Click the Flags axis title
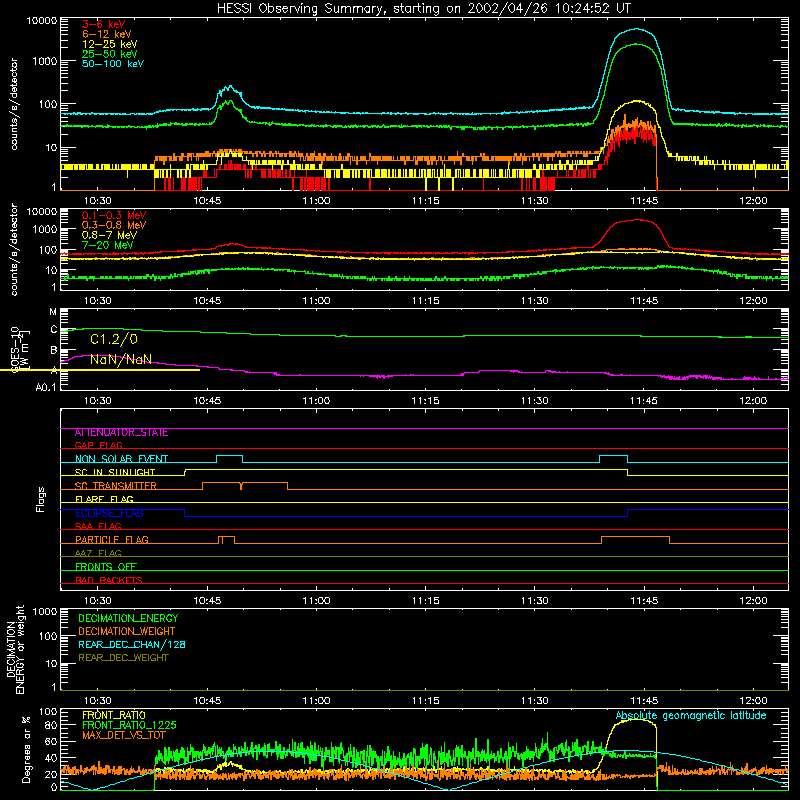 pos(41,499)
